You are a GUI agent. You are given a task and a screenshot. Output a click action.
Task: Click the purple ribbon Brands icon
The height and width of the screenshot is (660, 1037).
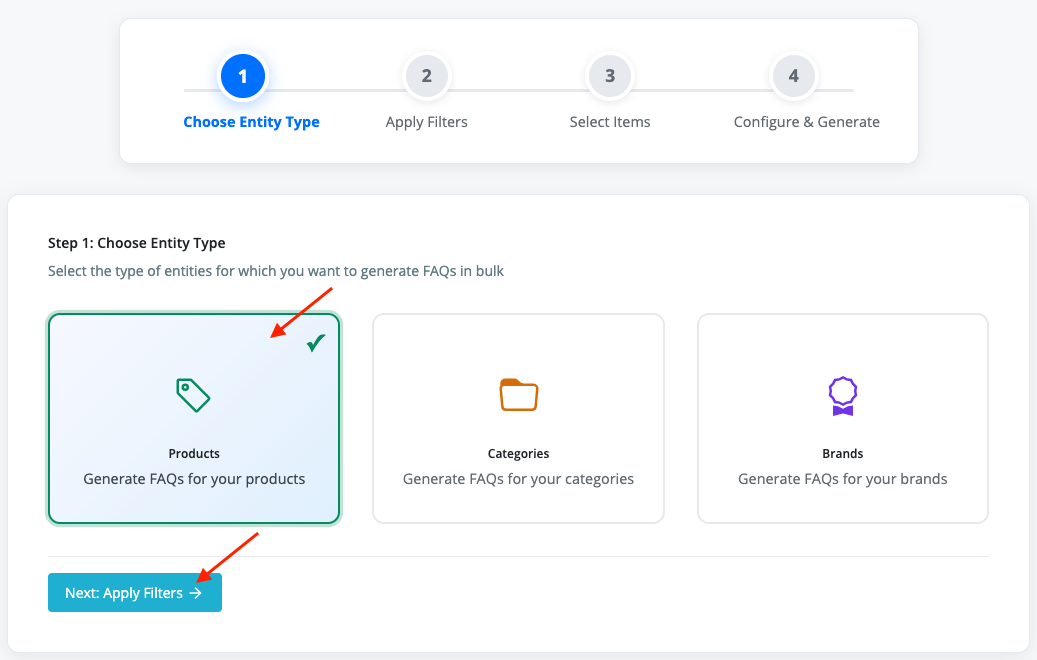pyautogui.click(x=843, y=396)
